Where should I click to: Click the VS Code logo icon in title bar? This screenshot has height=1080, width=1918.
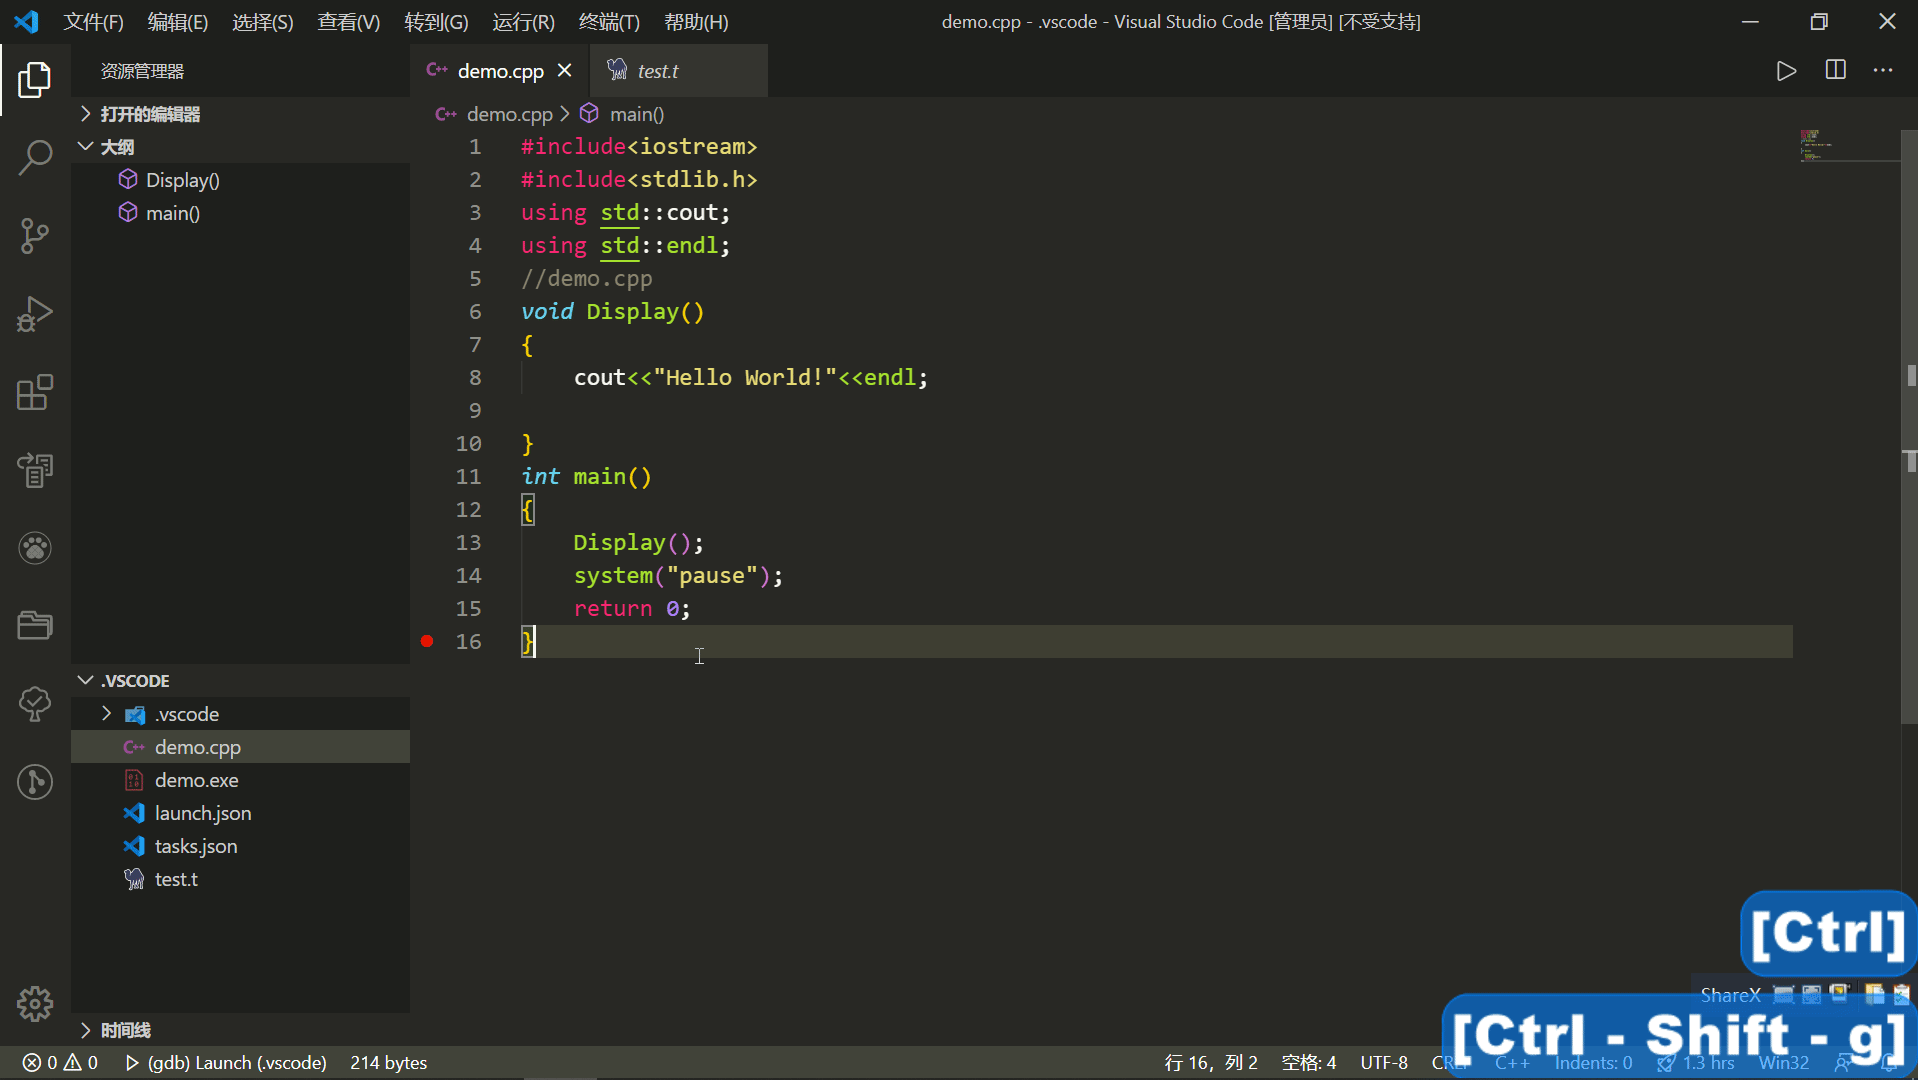click(x=27, y=21)
